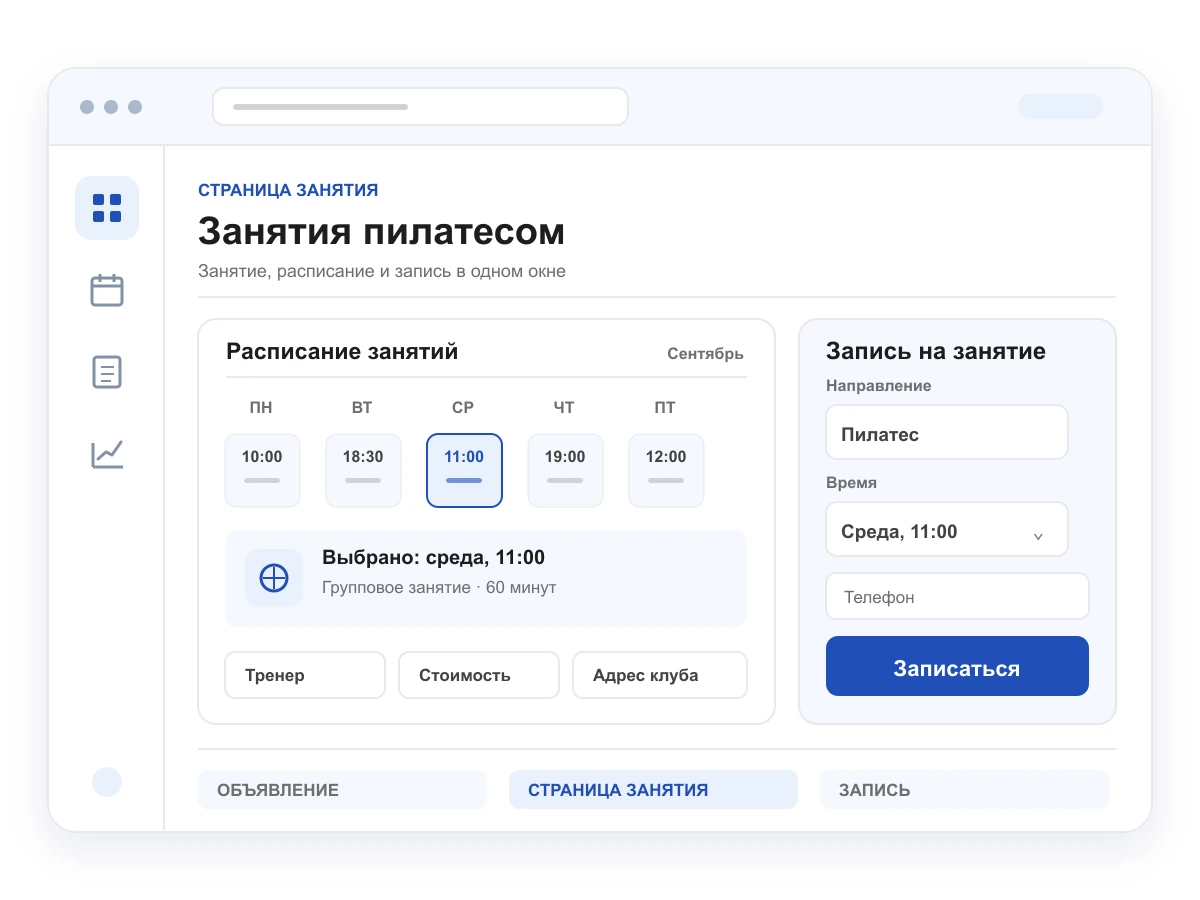Image resolution: width=1200 pixels, height=900 pixels.
Task: Click the Занятия пилатесом heading
Action: point(381,231)
